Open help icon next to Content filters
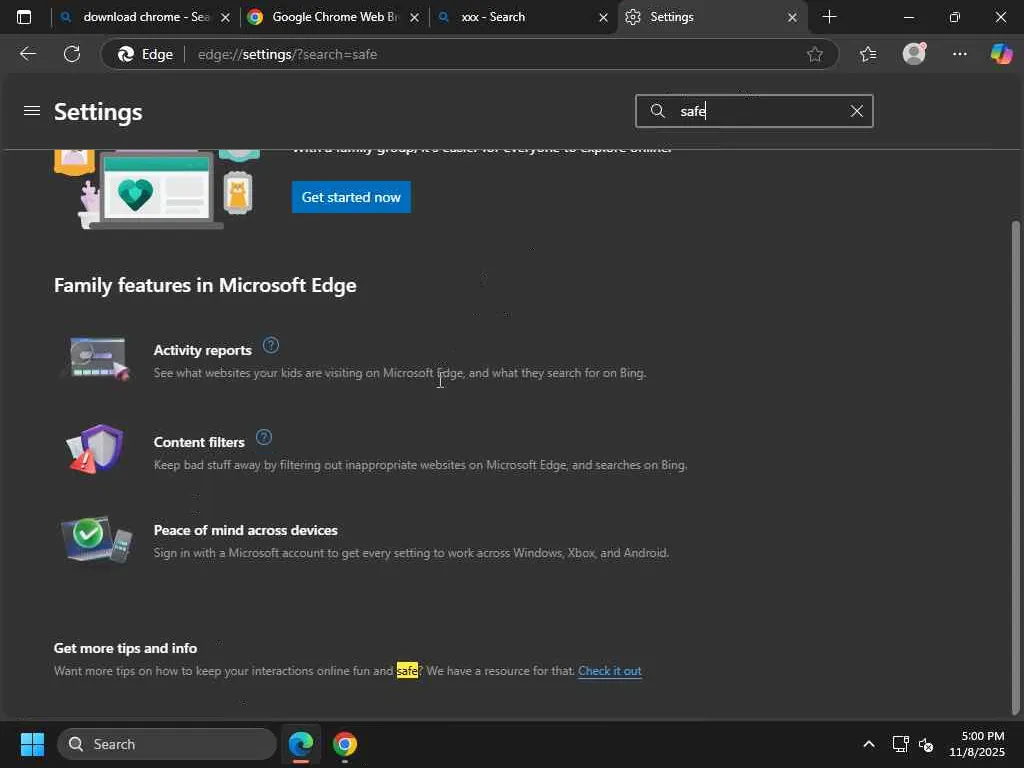 (263, 437)
